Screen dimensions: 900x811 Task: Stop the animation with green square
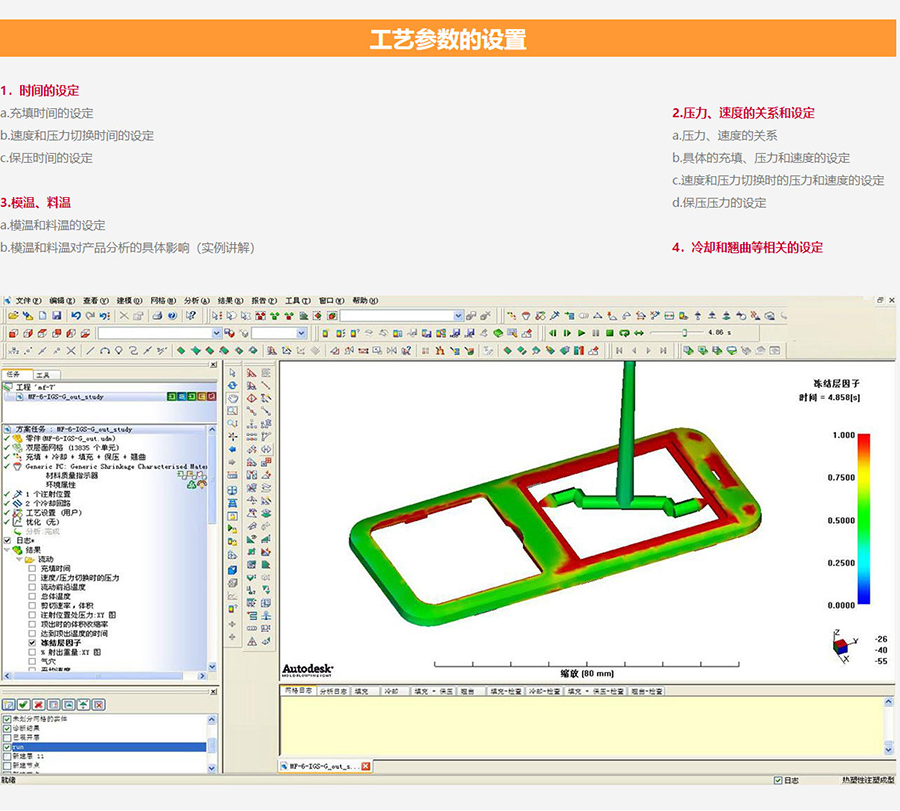click(610, 333)
